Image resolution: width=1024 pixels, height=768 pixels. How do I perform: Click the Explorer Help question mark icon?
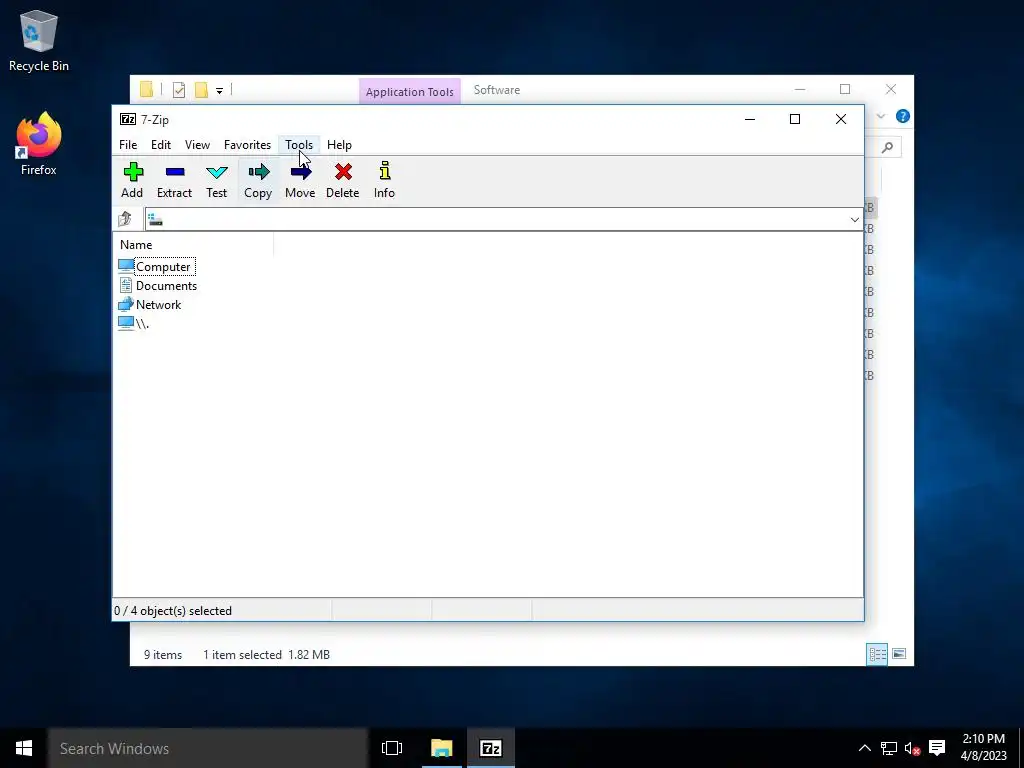coord(903,116)
